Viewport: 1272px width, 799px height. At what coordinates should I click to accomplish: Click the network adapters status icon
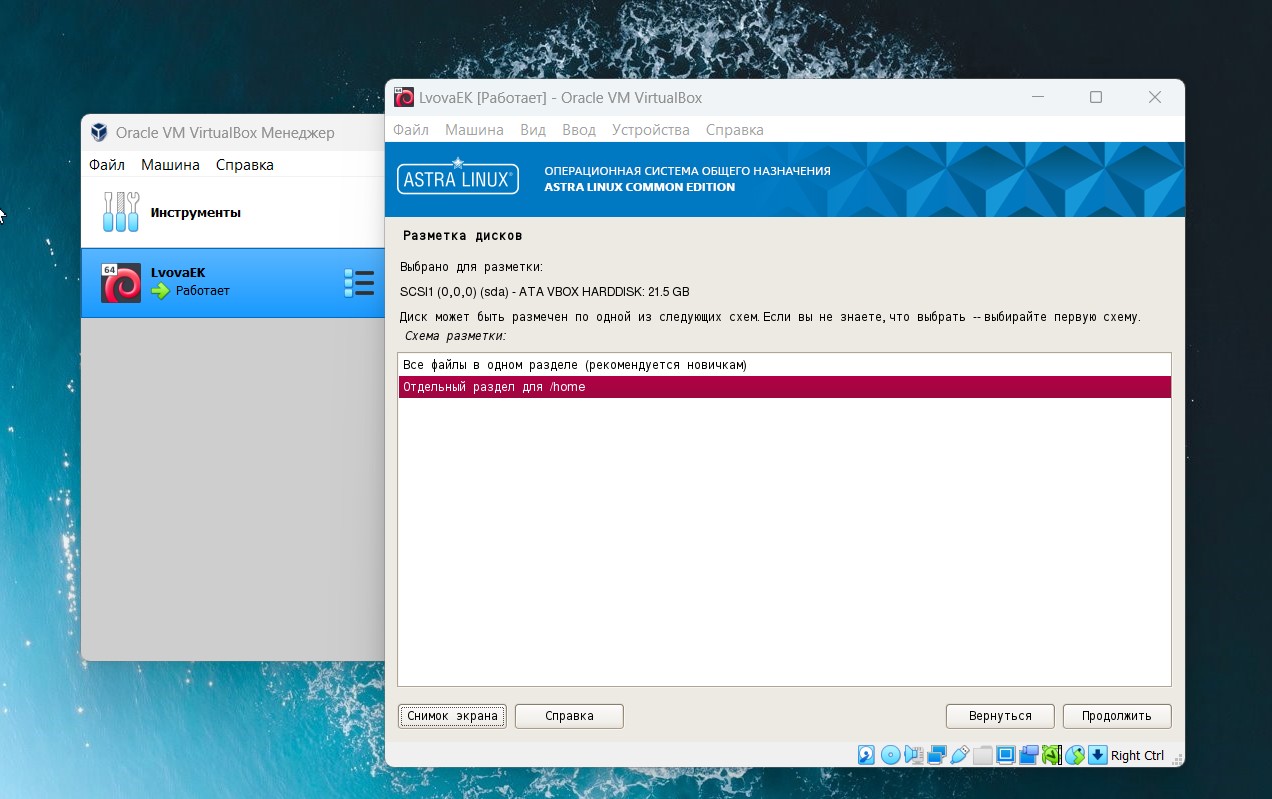[937, 755]
